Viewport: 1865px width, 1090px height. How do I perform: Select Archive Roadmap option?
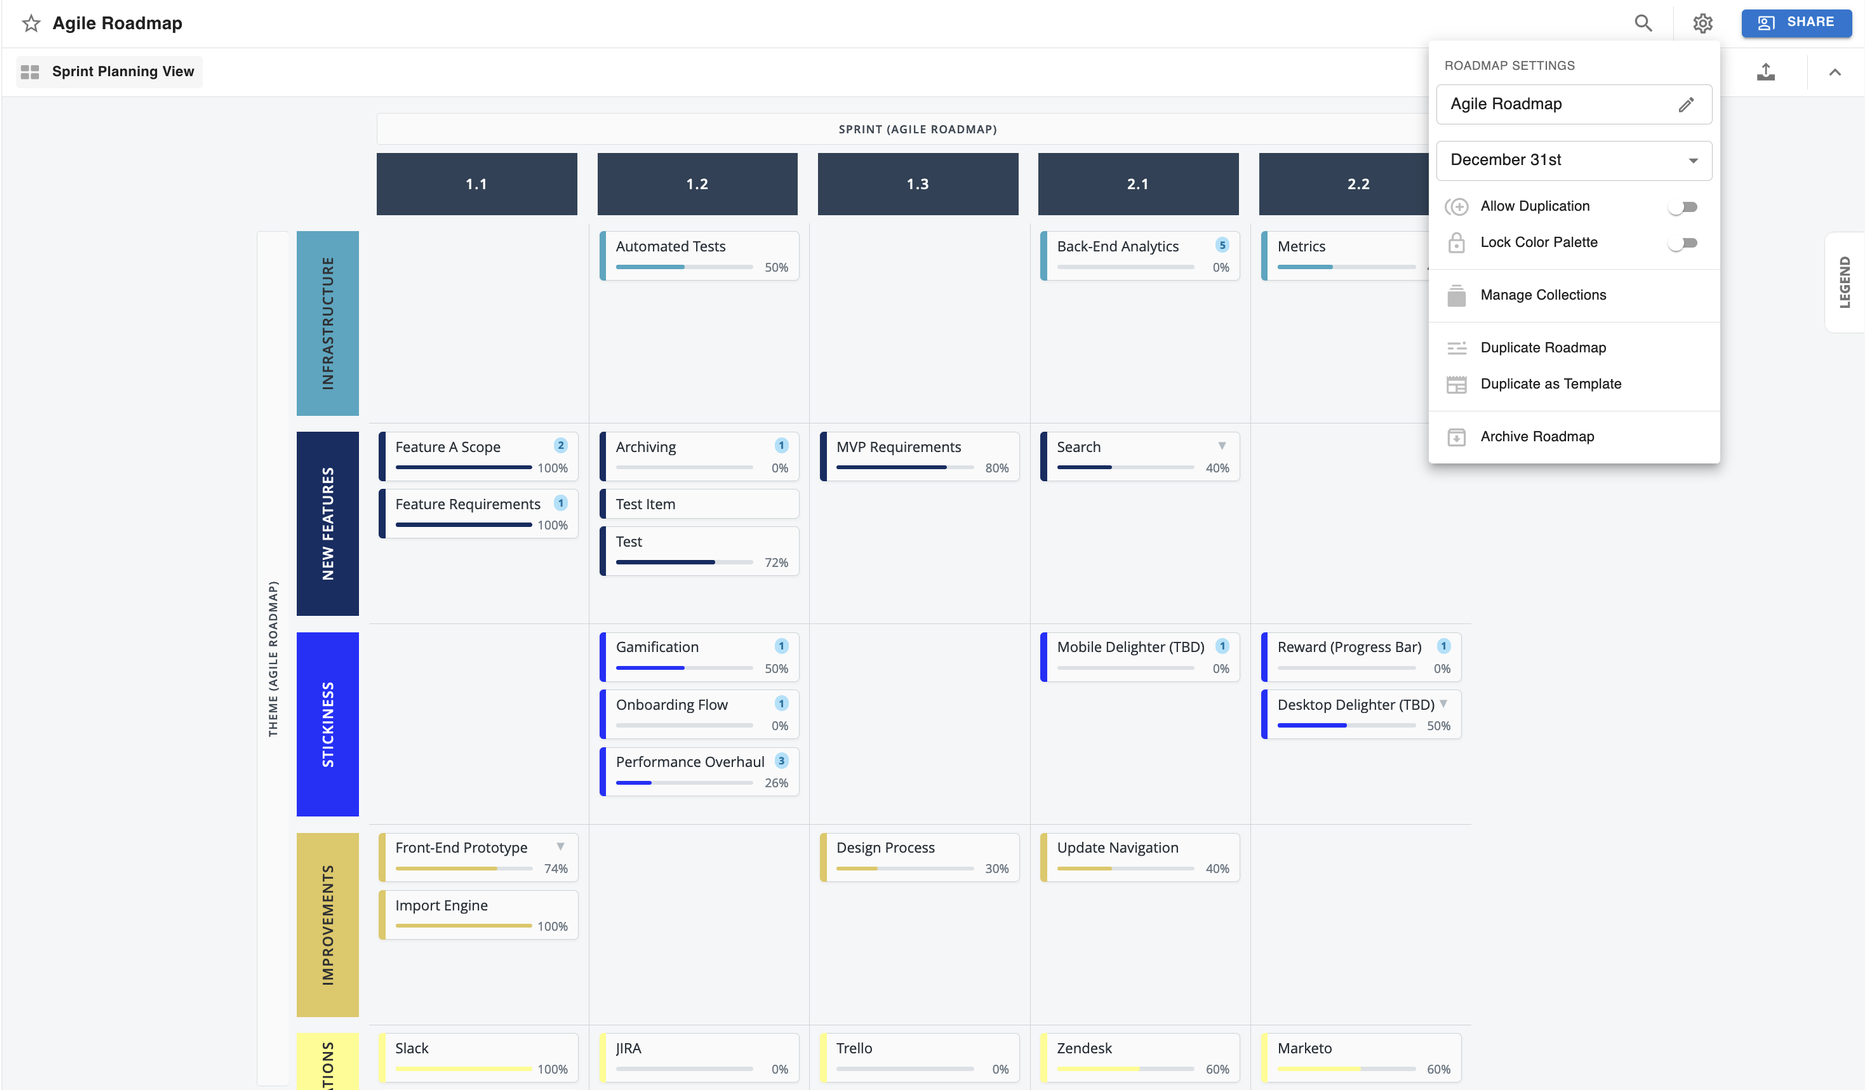point(1537,437)
